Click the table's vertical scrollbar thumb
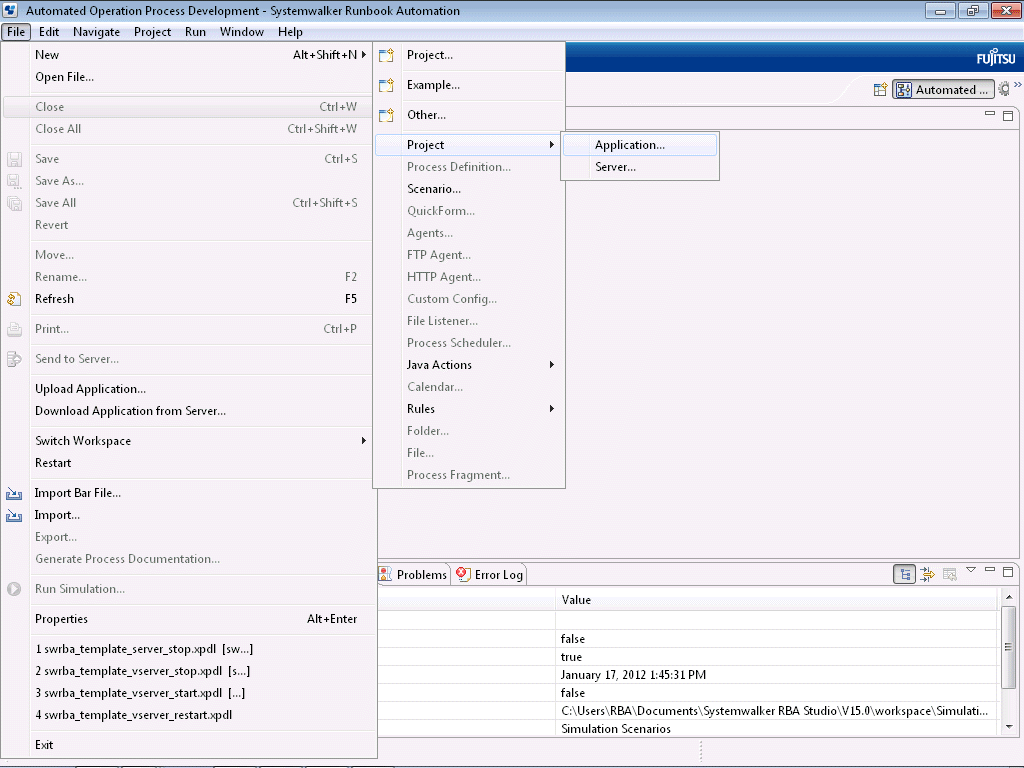This screenshot has height=768, width=1024. click(x=1009, y=647)
